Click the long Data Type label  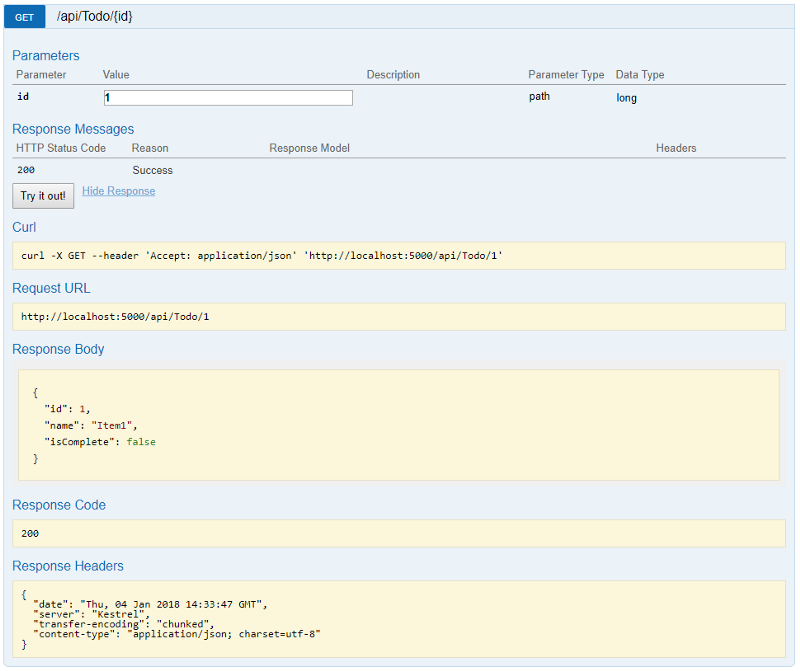click(x=625, y=97)
